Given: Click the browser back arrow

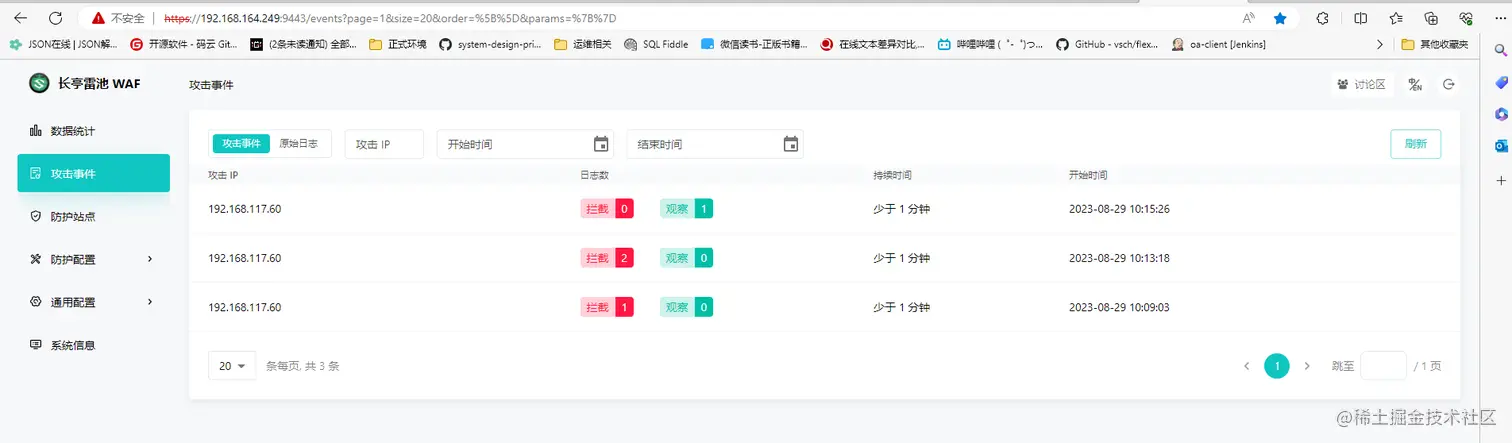Looking at the screenshot, I should (x=20, y=17).
